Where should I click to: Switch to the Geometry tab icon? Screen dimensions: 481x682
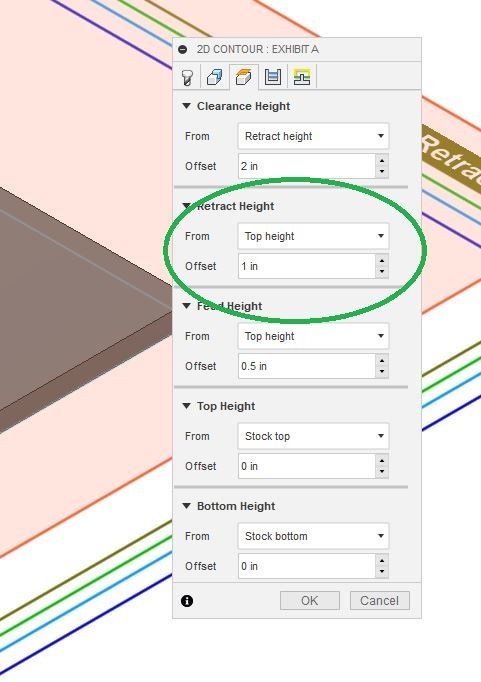pyautogui.click(x=215, y=78)
